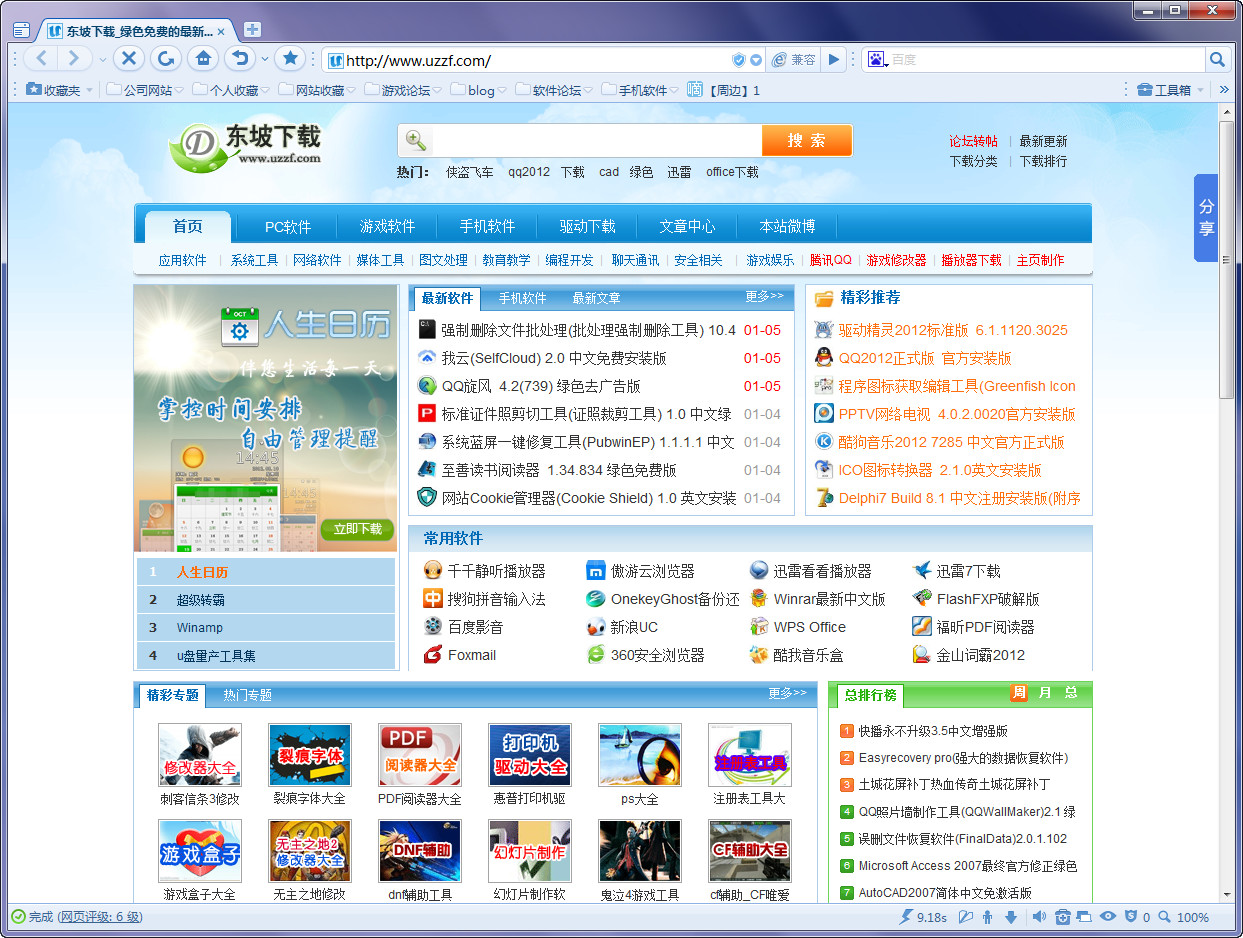This screenshot has width=1243, height=938.
Task: Open the 收藏夹 favorites dropdown
Action: click(x=59, y=90)
